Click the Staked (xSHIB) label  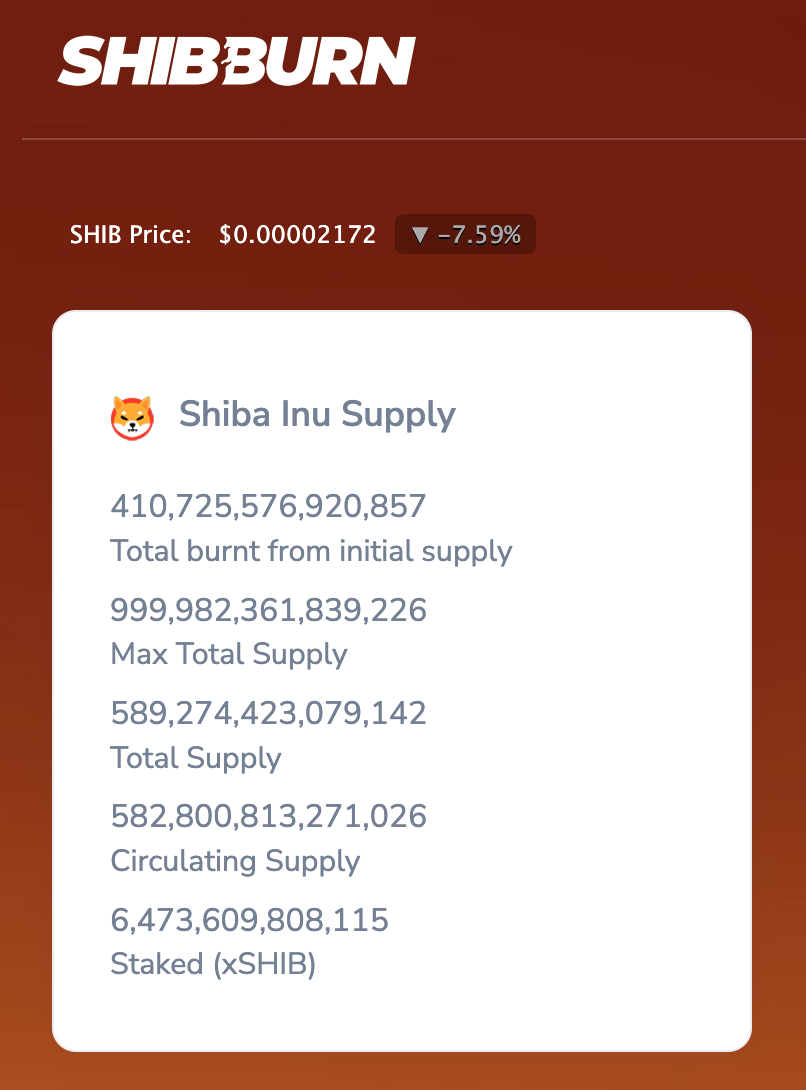pos(213,965)
